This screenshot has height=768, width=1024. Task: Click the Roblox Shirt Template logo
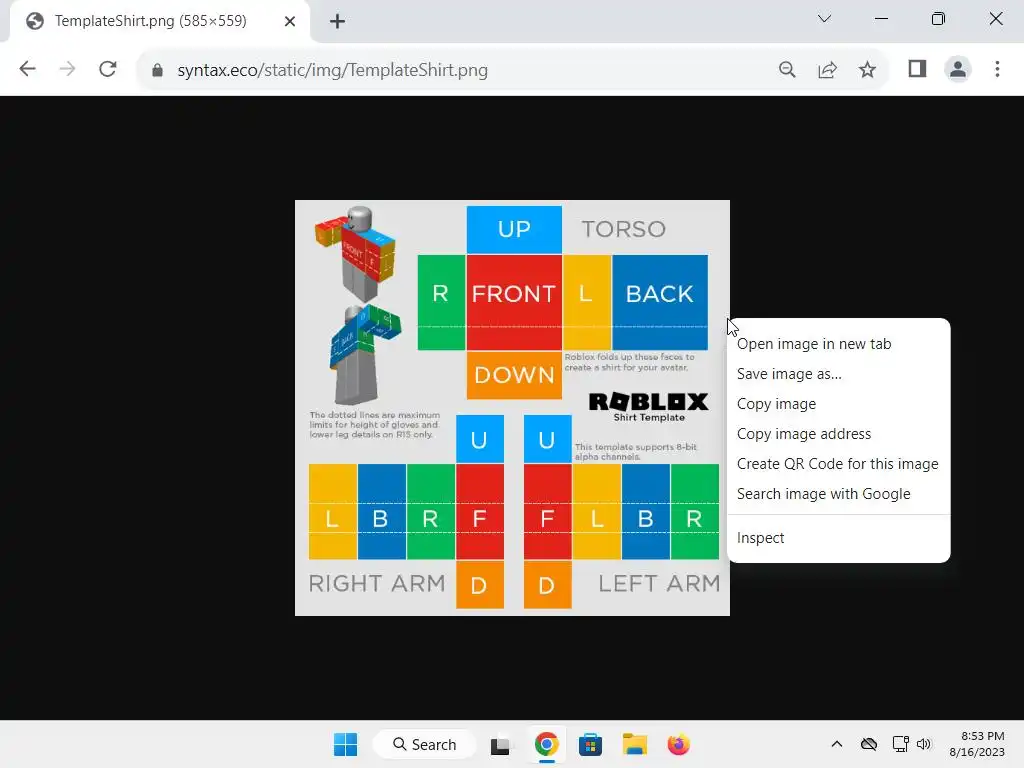point(648,407)
